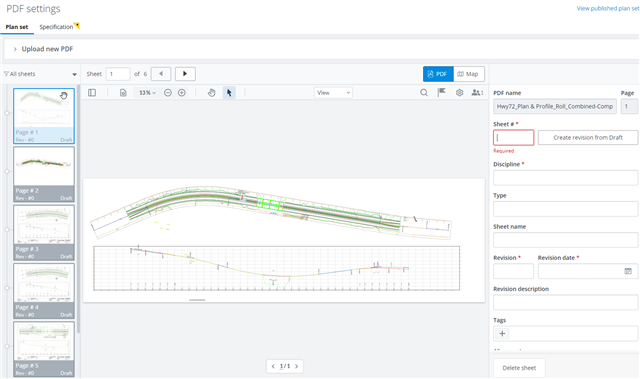Open the revision date calendar icon
640x379 pixels.
[x=628, y=271]
